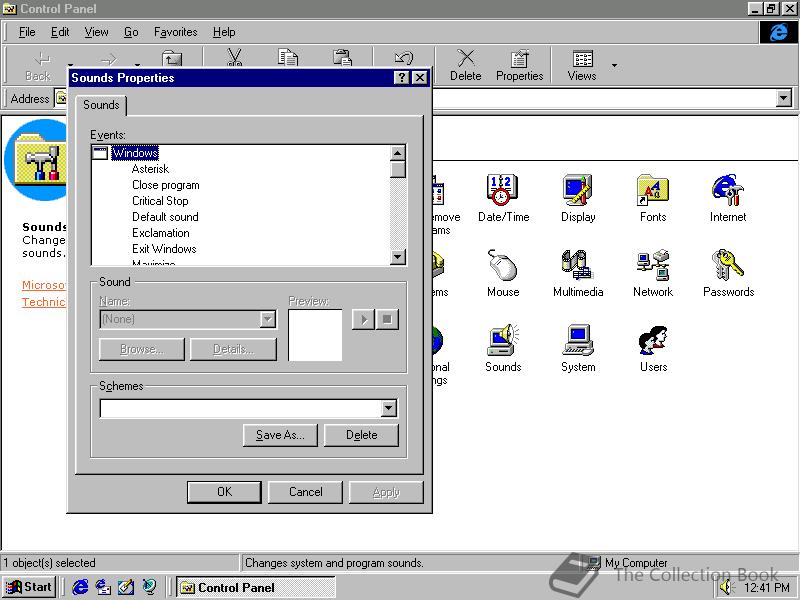
Task: Select the Default sound event
Action: pos(165,217)
